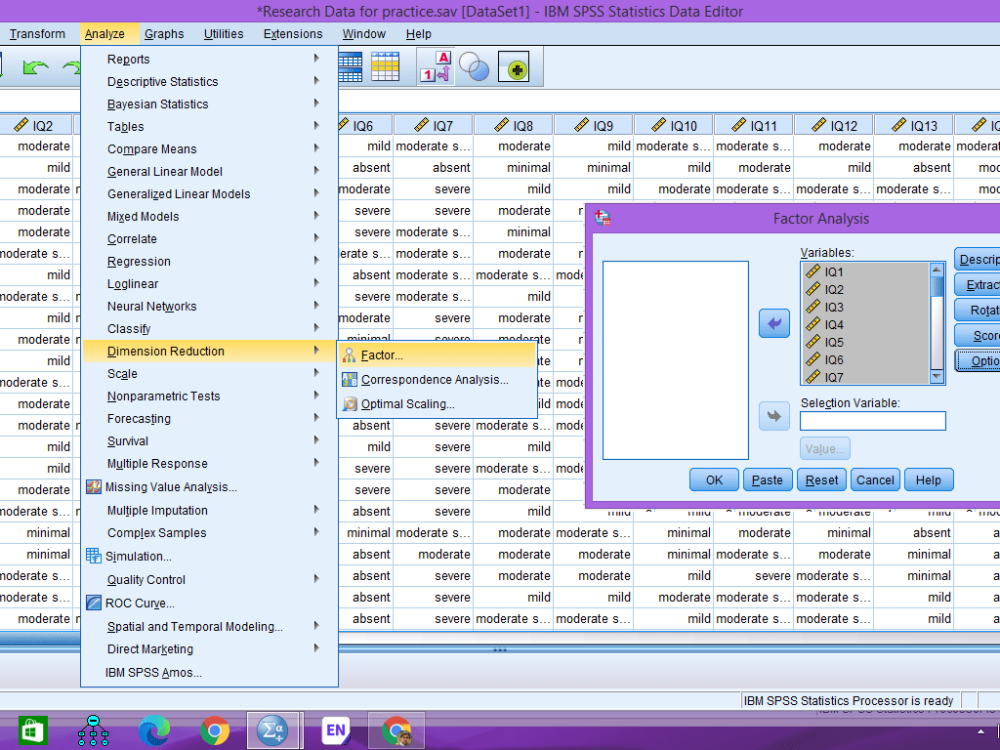
Task: Expand the Descriptive Statistics submenu
Action: click(210, 81)
